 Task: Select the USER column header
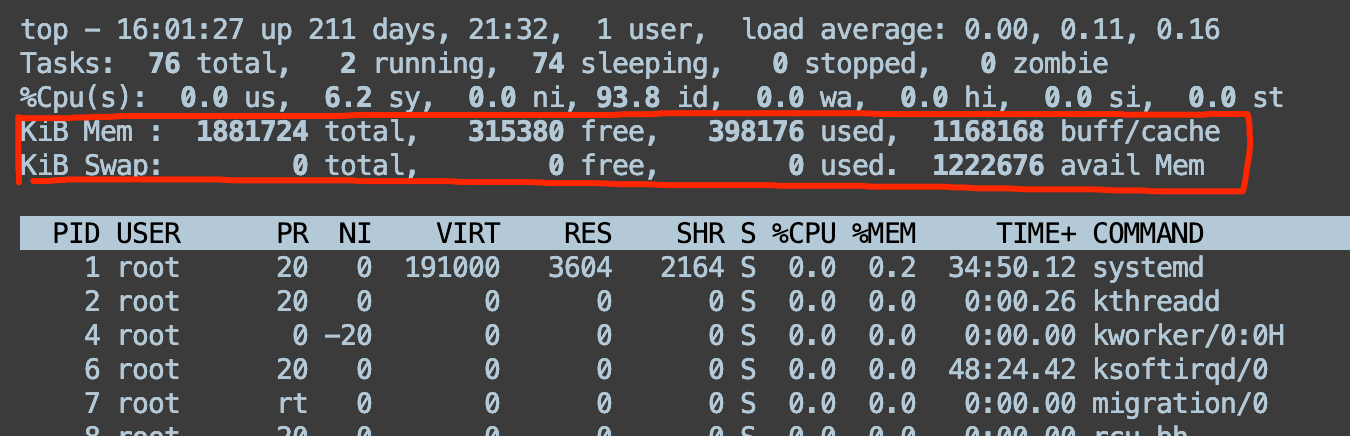(148, 234)
